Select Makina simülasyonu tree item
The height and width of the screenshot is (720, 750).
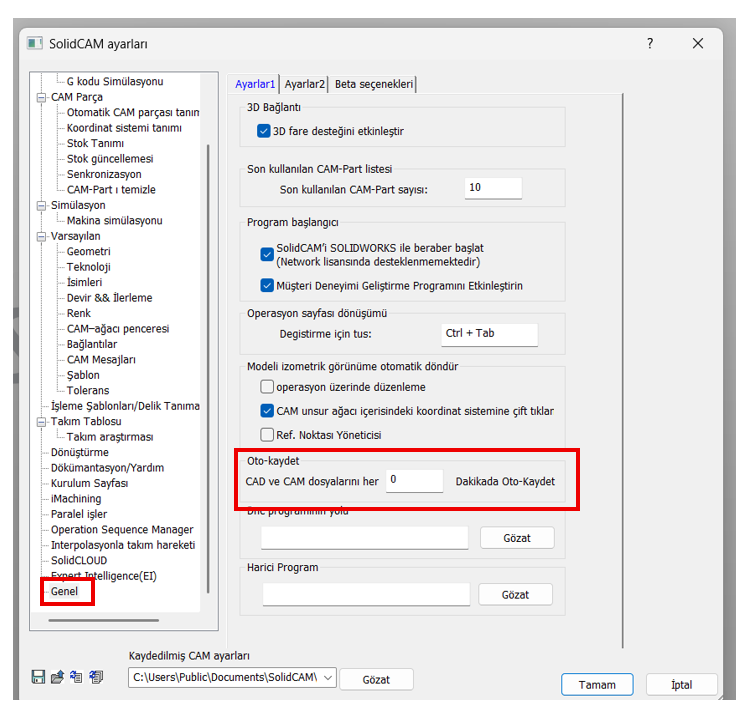[115, 221]
